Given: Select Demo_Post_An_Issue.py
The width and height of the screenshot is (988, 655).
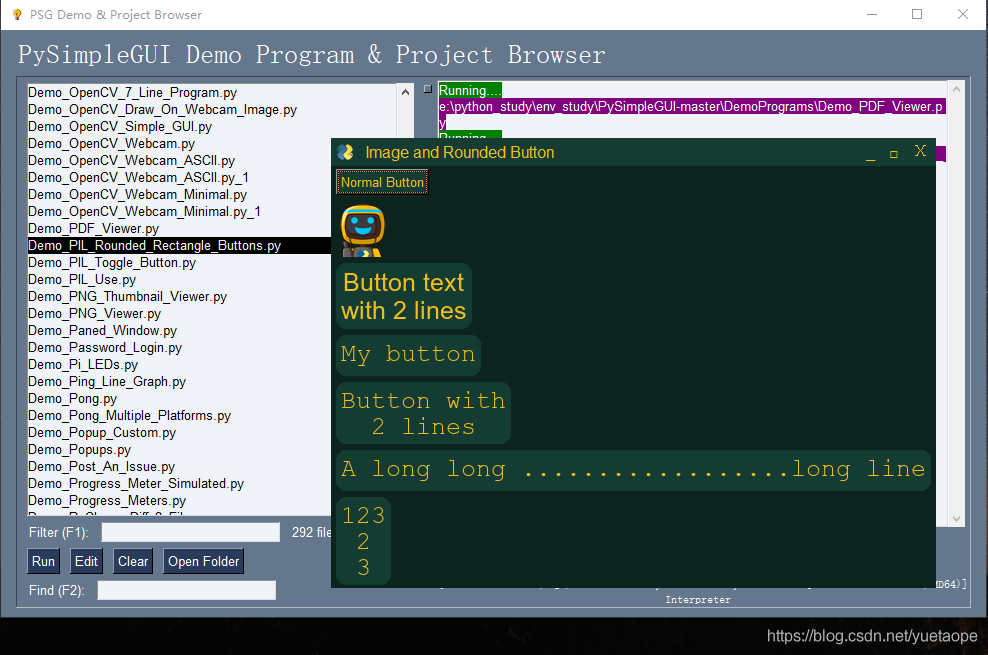Looking at the screenshot, I should click(101, 467).
